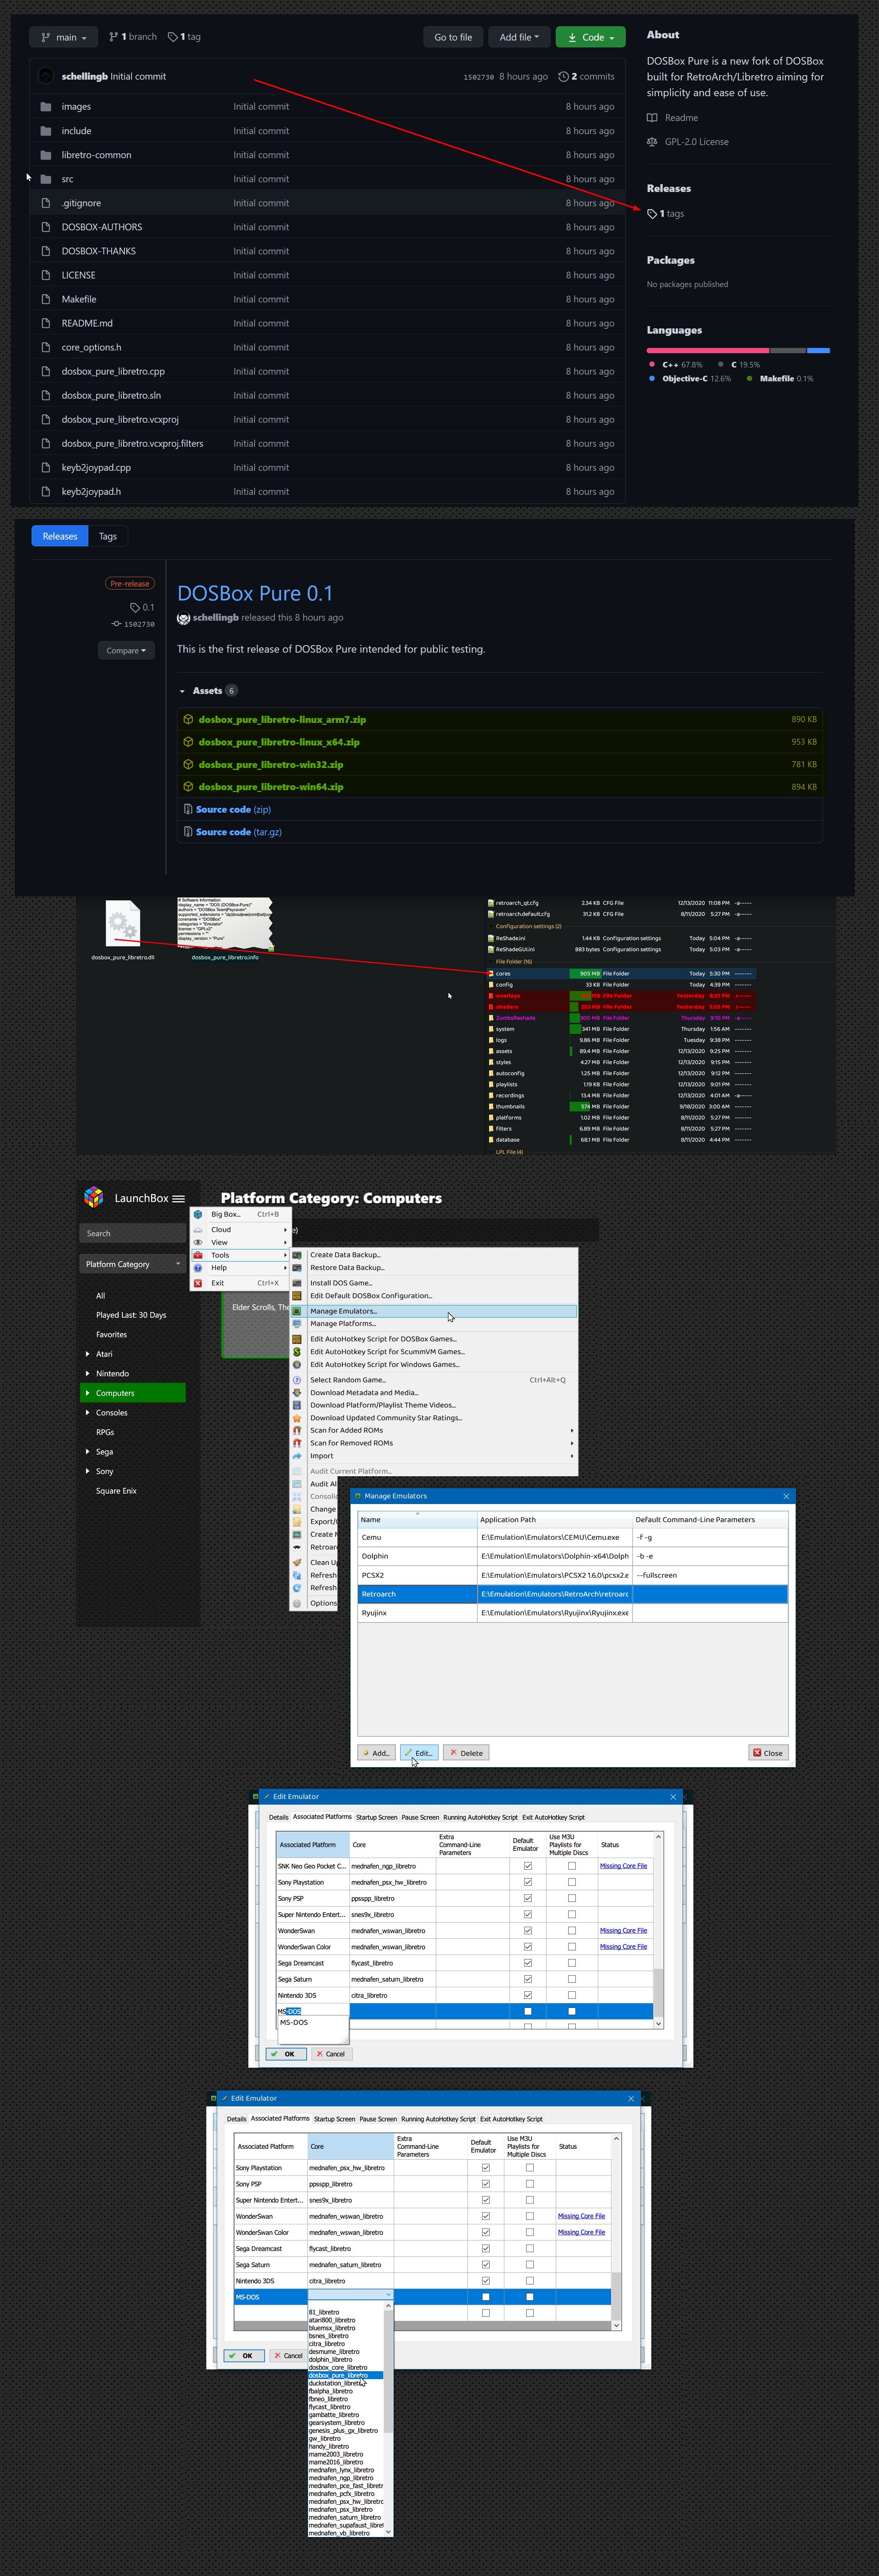Click the tag icon beside 1 tag

(x=173, y=37)
